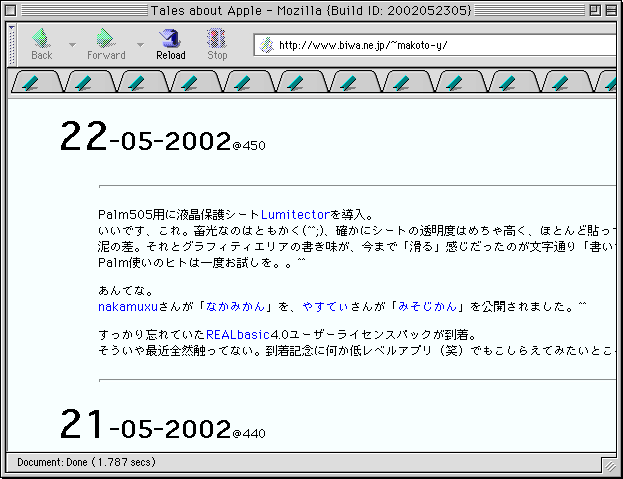
Task: Click the window close box in title bar
Action: pyautogui.click(x=14, y=10)
